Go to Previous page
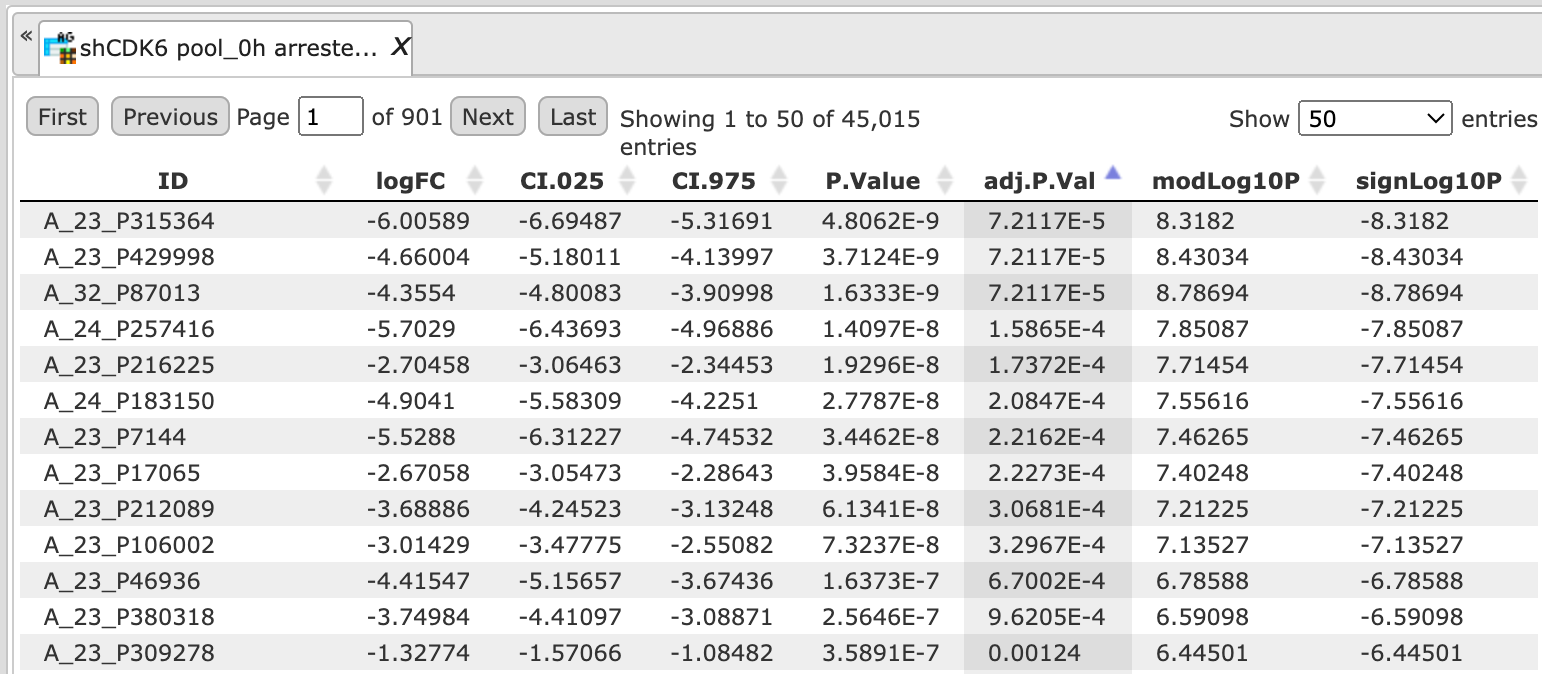Screen dimensions: 1542x674 (170, 117)
